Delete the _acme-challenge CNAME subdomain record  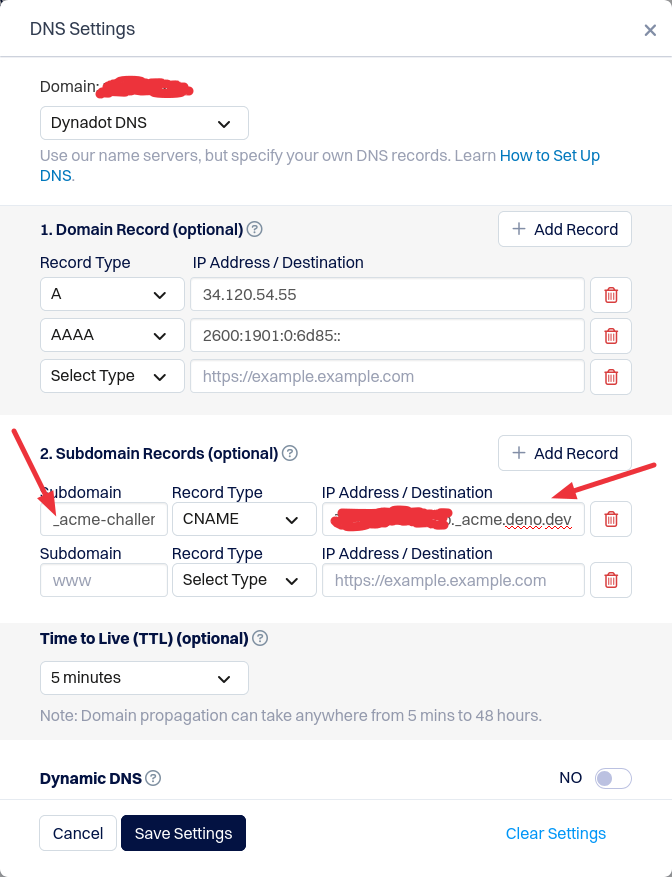point(610,519)
